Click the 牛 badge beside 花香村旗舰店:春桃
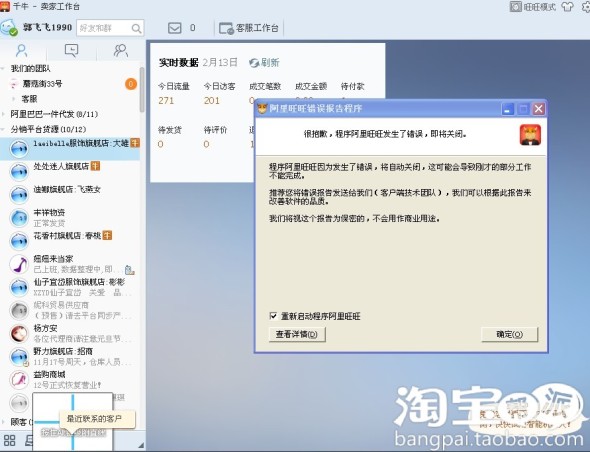Image resolution: width=590 pixels, height=452 pixels. [x=108, y=236]
